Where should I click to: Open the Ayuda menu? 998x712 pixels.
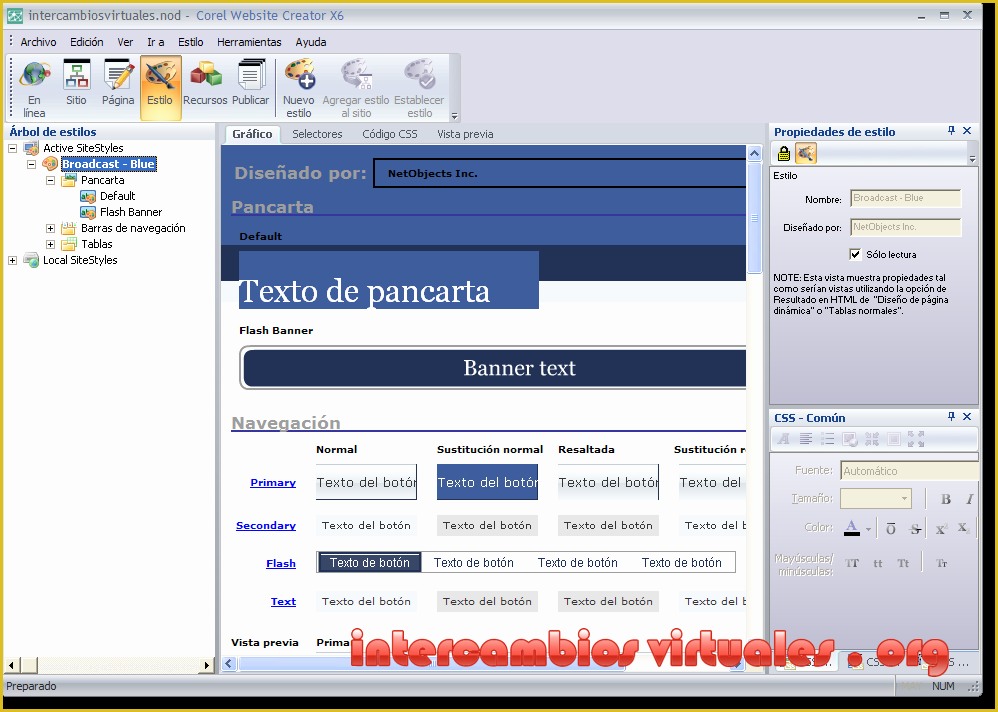pos(311,42)
